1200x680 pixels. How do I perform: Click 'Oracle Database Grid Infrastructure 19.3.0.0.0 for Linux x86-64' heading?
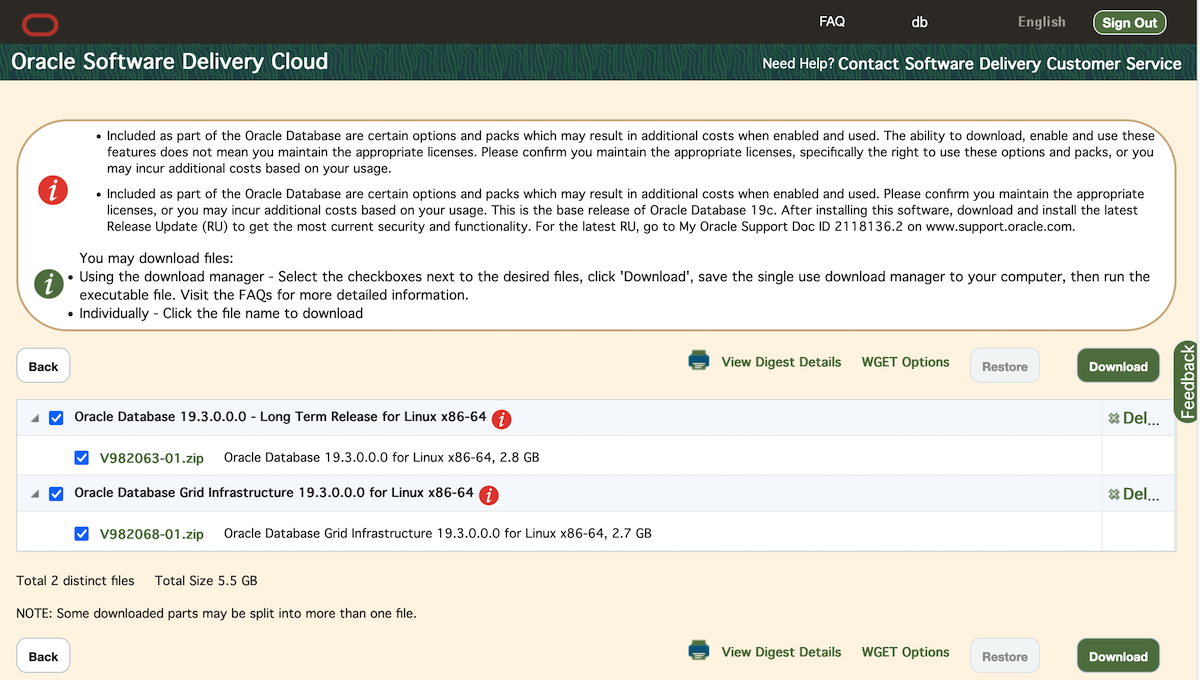pyautogui.click(x=274, y=492)
